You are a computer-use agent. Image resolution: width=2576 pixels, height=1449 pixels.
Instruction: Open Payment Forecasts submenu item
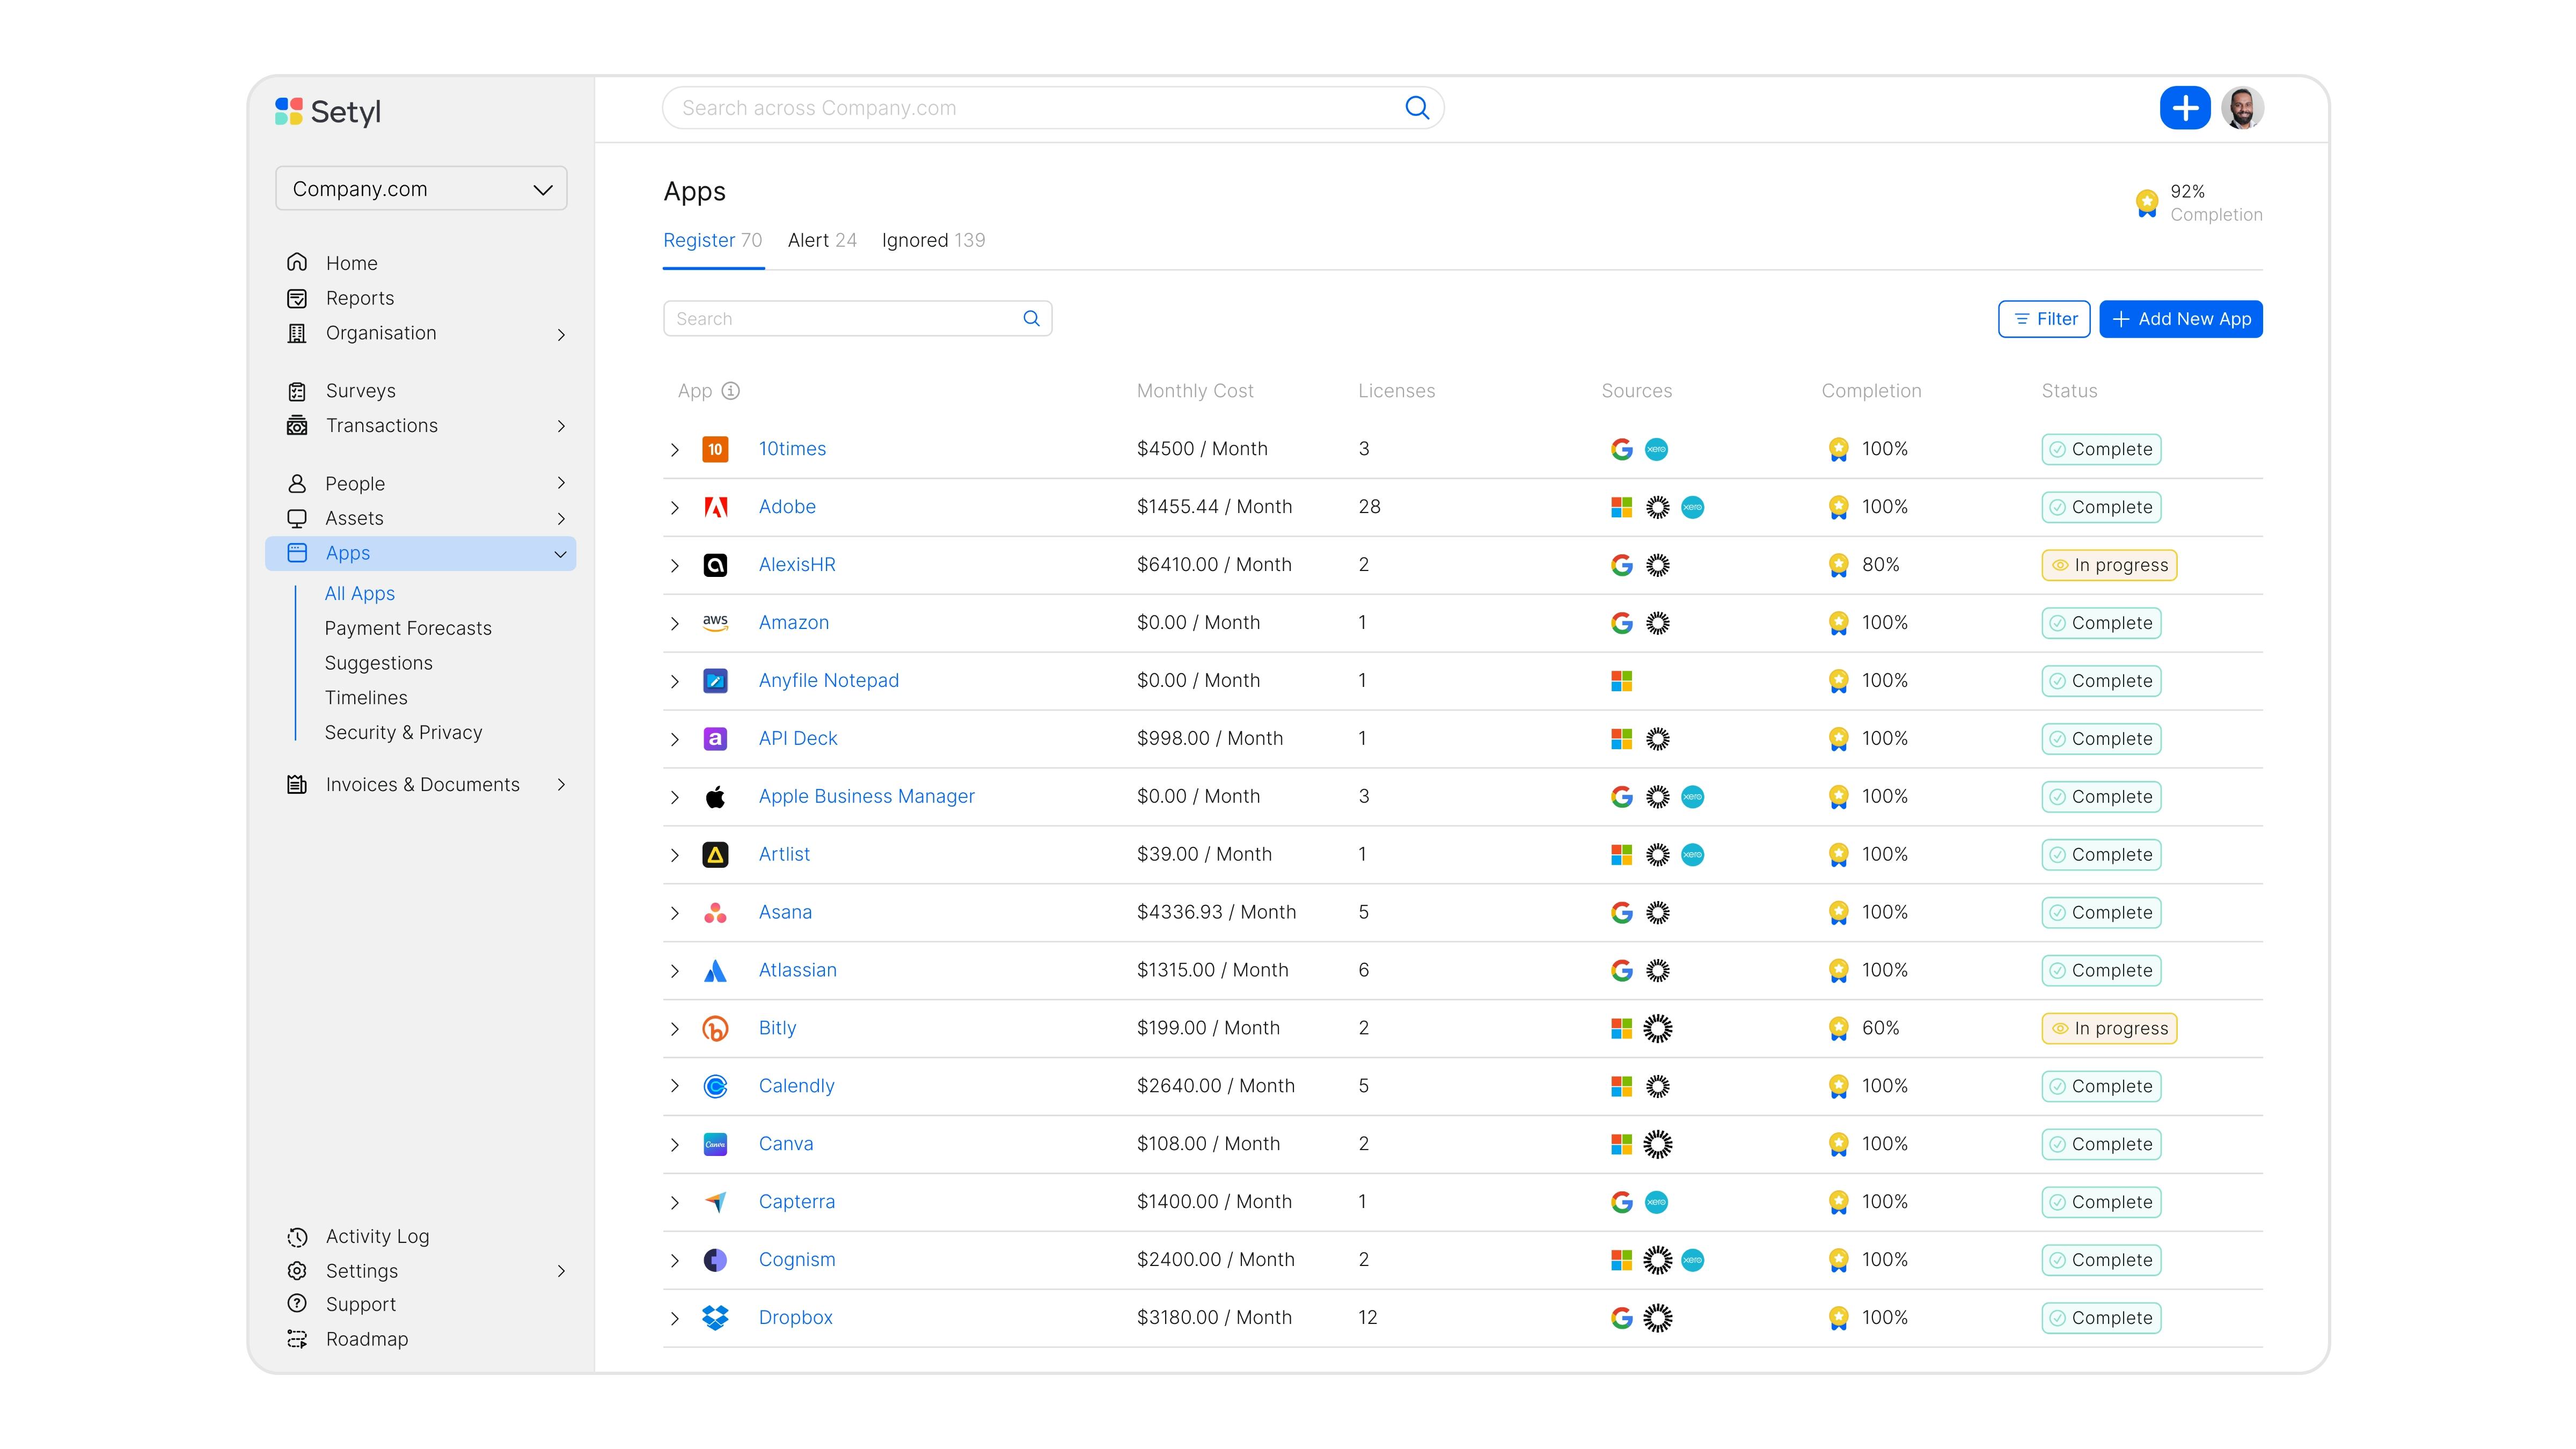408,628
